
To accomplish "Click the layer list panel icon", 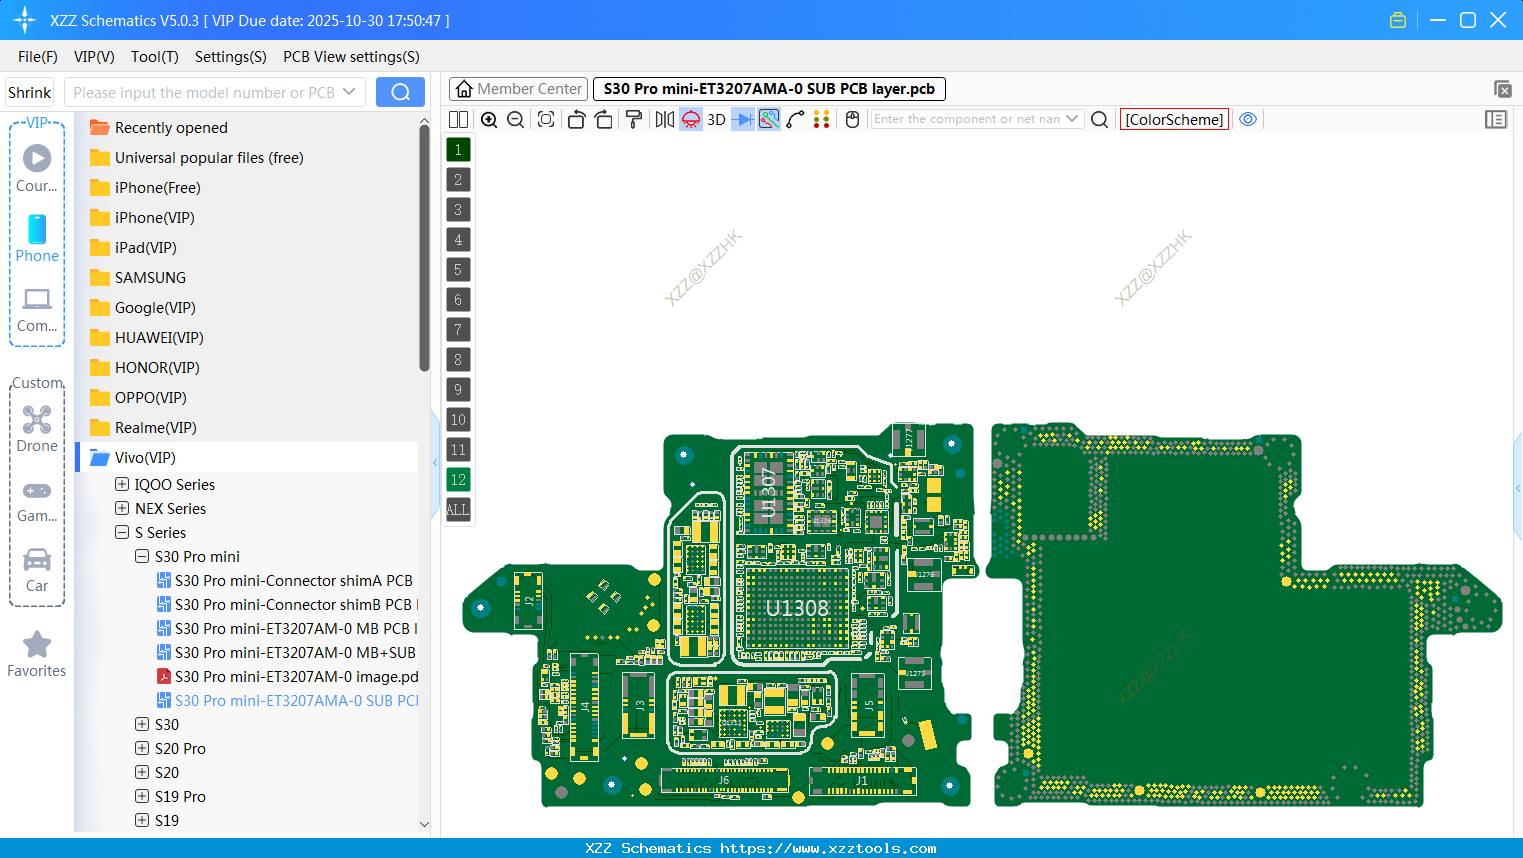I will click(x=1496, y=119).
